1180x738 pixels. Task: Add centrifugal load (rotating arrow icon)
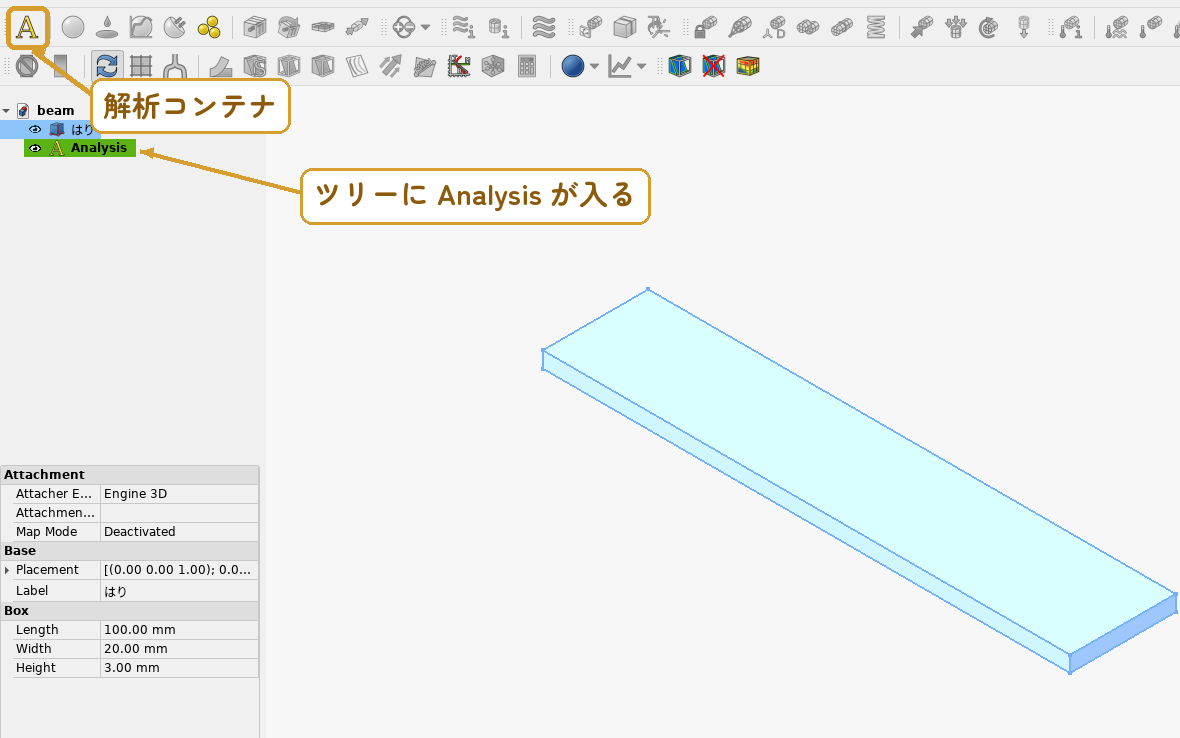989,28
